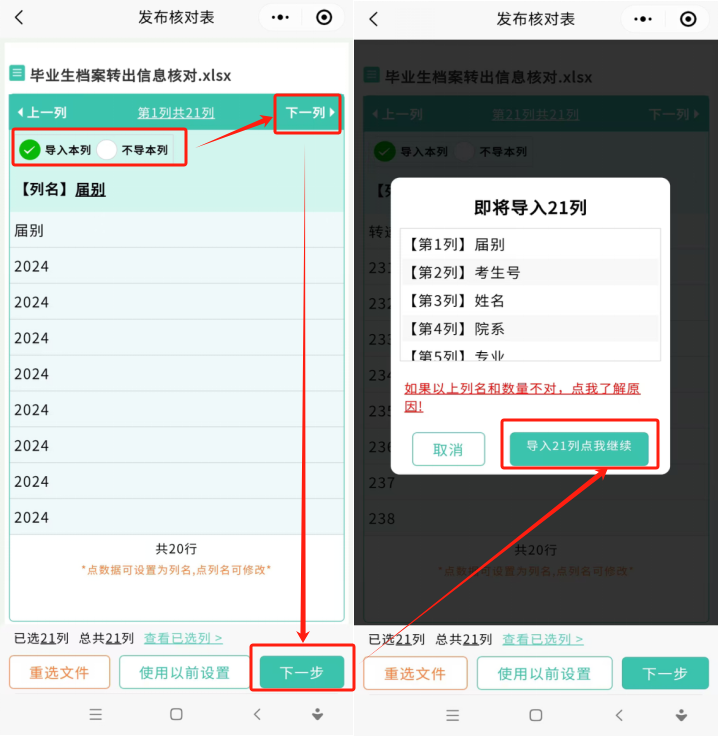
Task: Tap left phone navigation accessibility icon
Action: click(x=318, y=714)
